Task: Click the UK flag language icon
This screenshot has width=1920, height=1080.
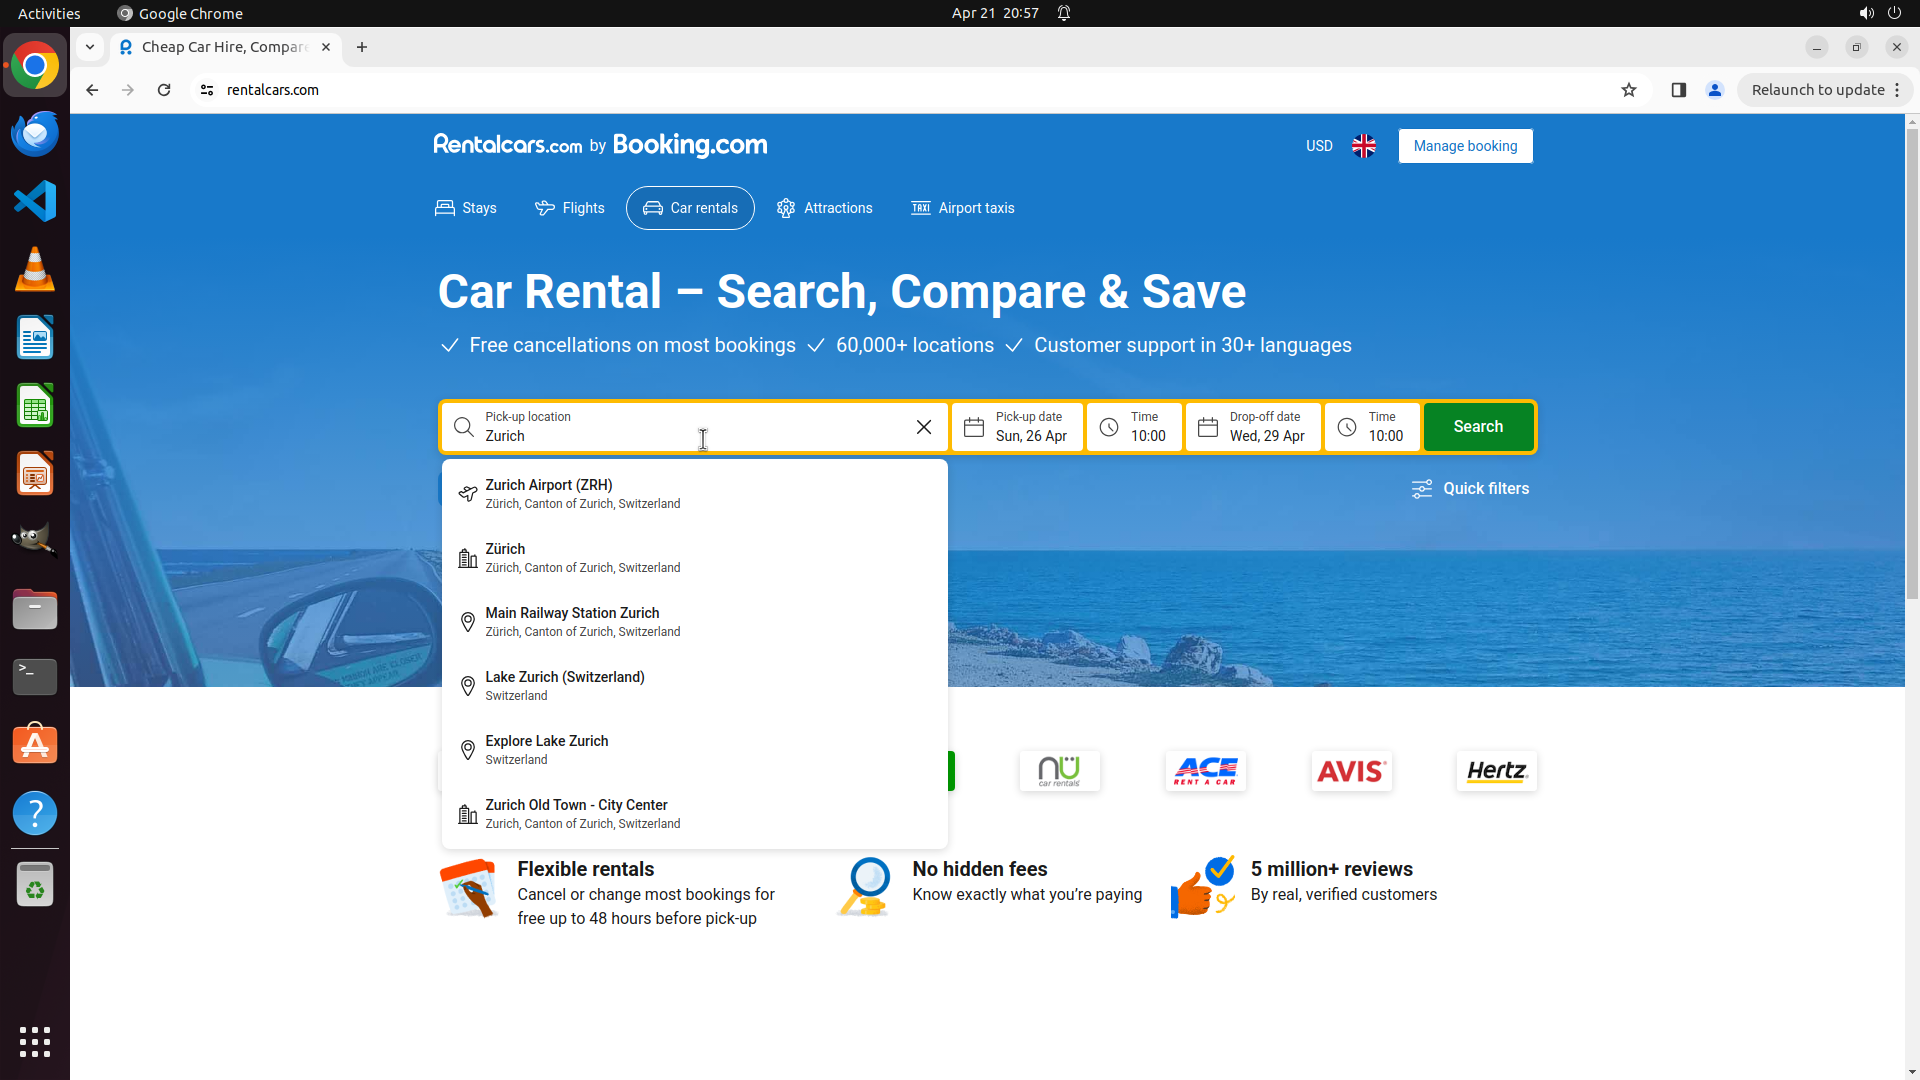Action: pyautogui.click(x=1363, y=146)
